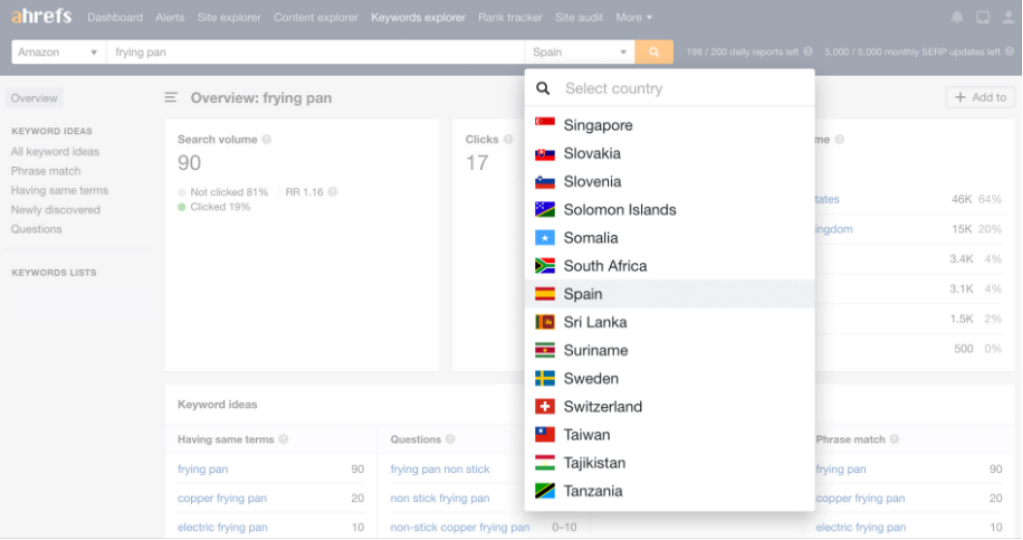Open copper frying pan under Phrase match
The image size is (1023, 540).
click(860, 498)
